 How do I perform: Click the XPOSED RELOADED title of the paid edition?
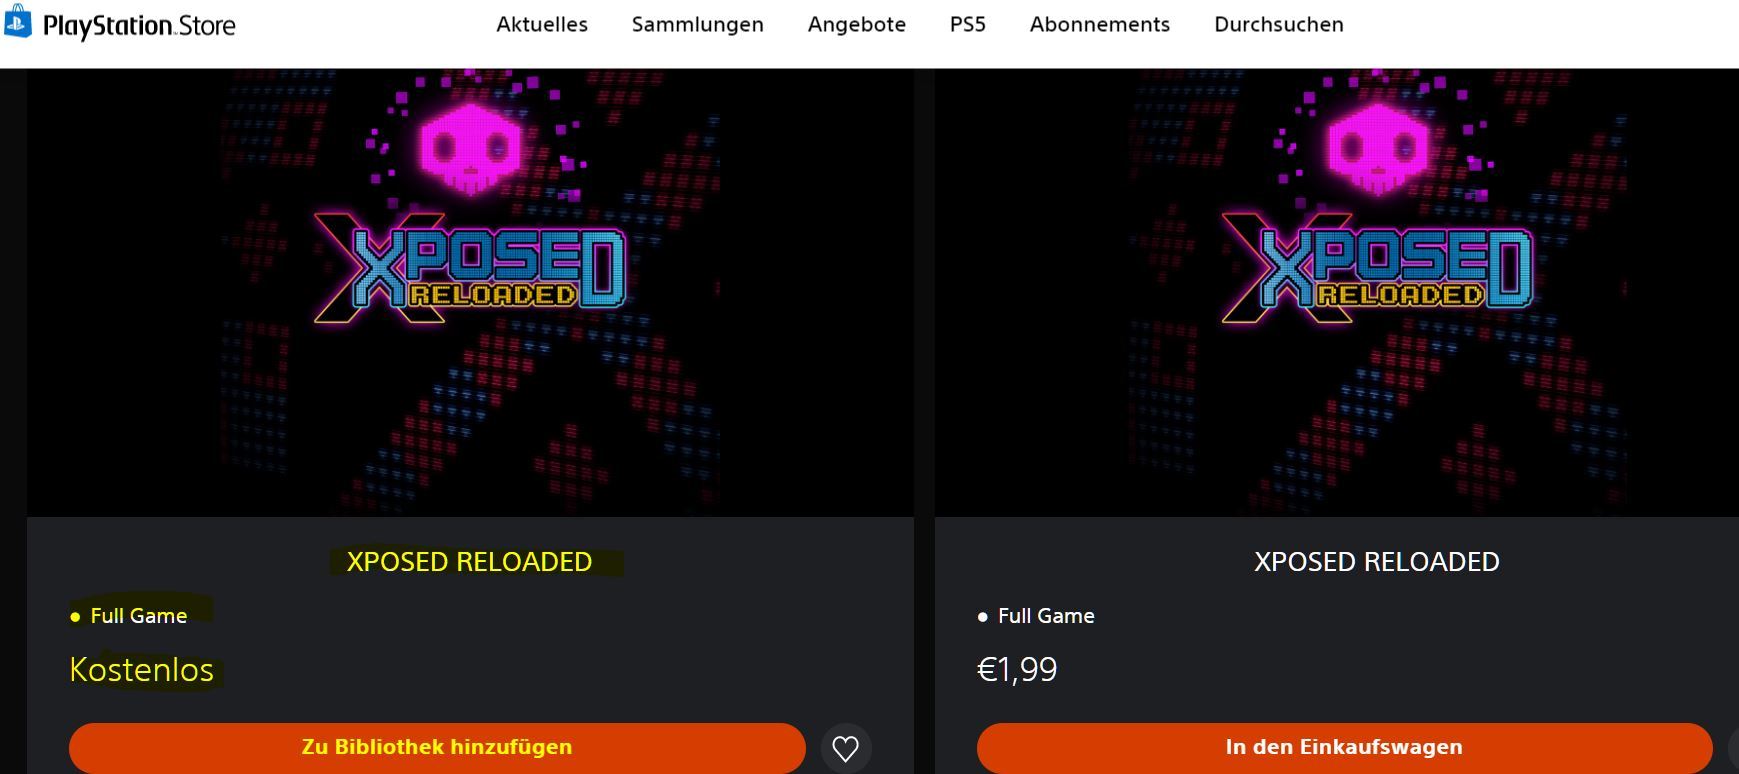coord(1377,562)
